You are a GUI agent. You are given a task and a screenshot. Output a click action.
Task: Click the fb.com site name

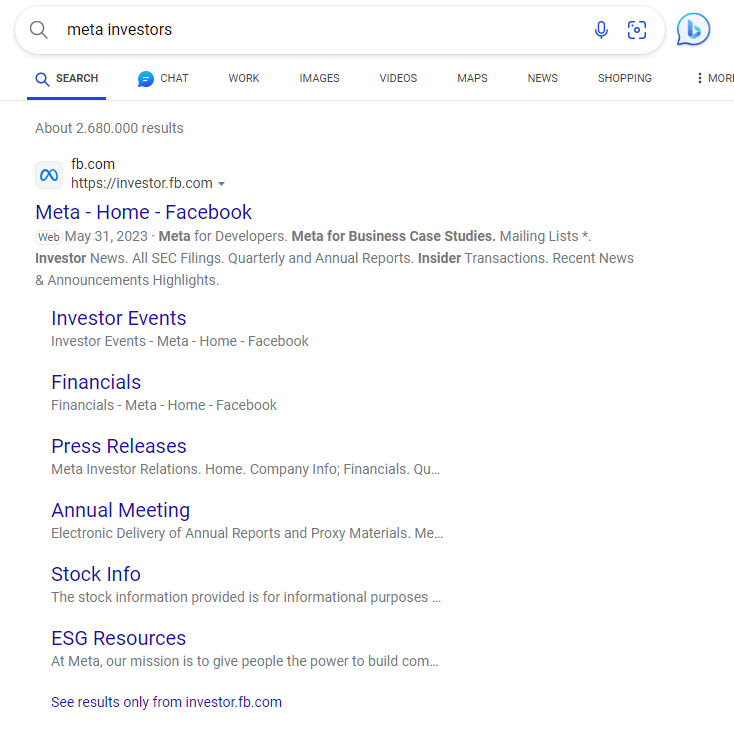click(x=93, y=164)
